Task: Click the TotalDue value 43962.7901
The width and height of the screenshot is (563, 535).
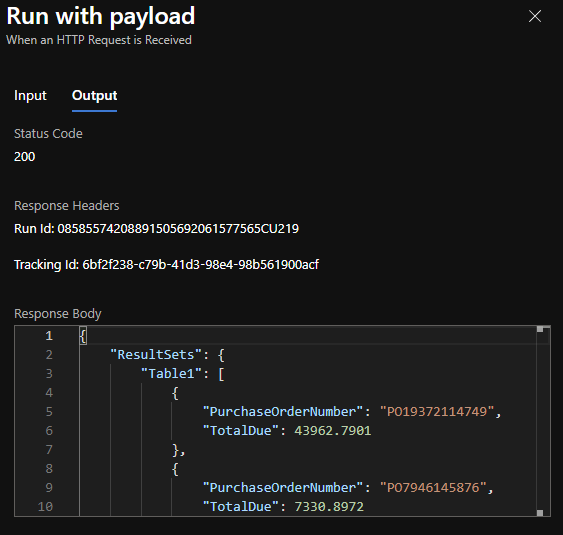Action: tap(332, 431)
